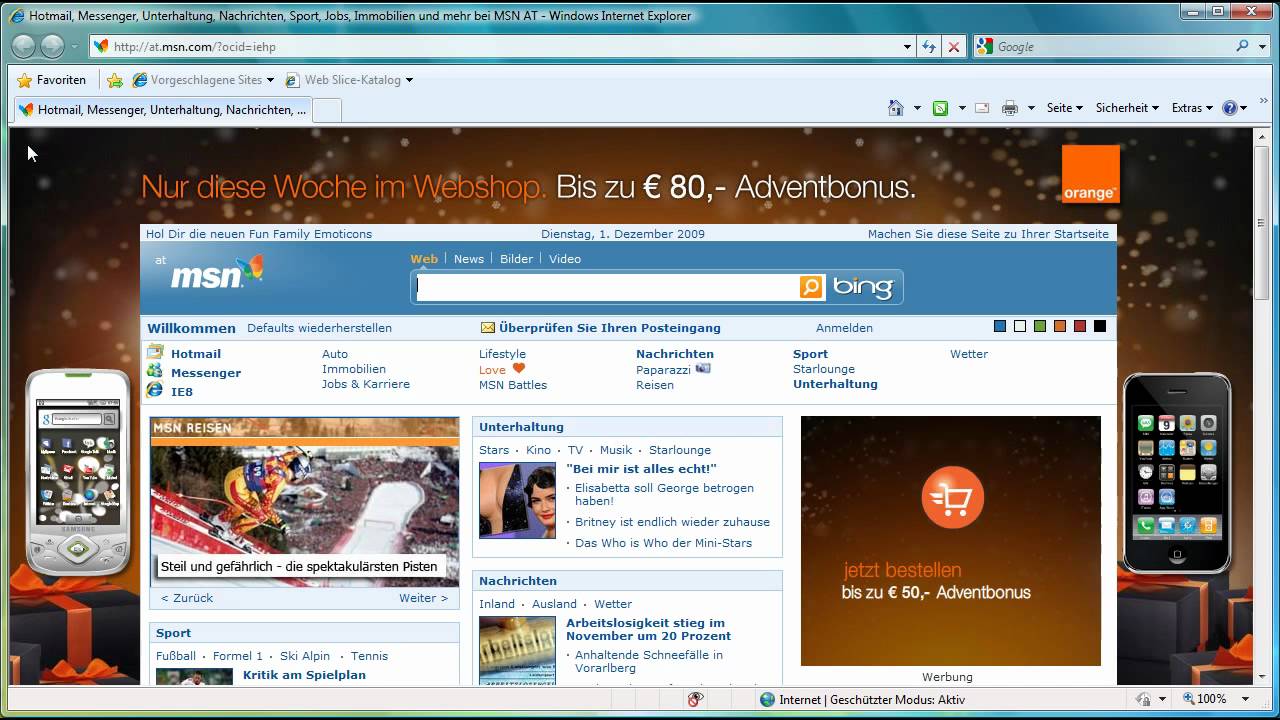Open the Seite menu
This screenshot has width=1280, height=720.
(1064, 108)
